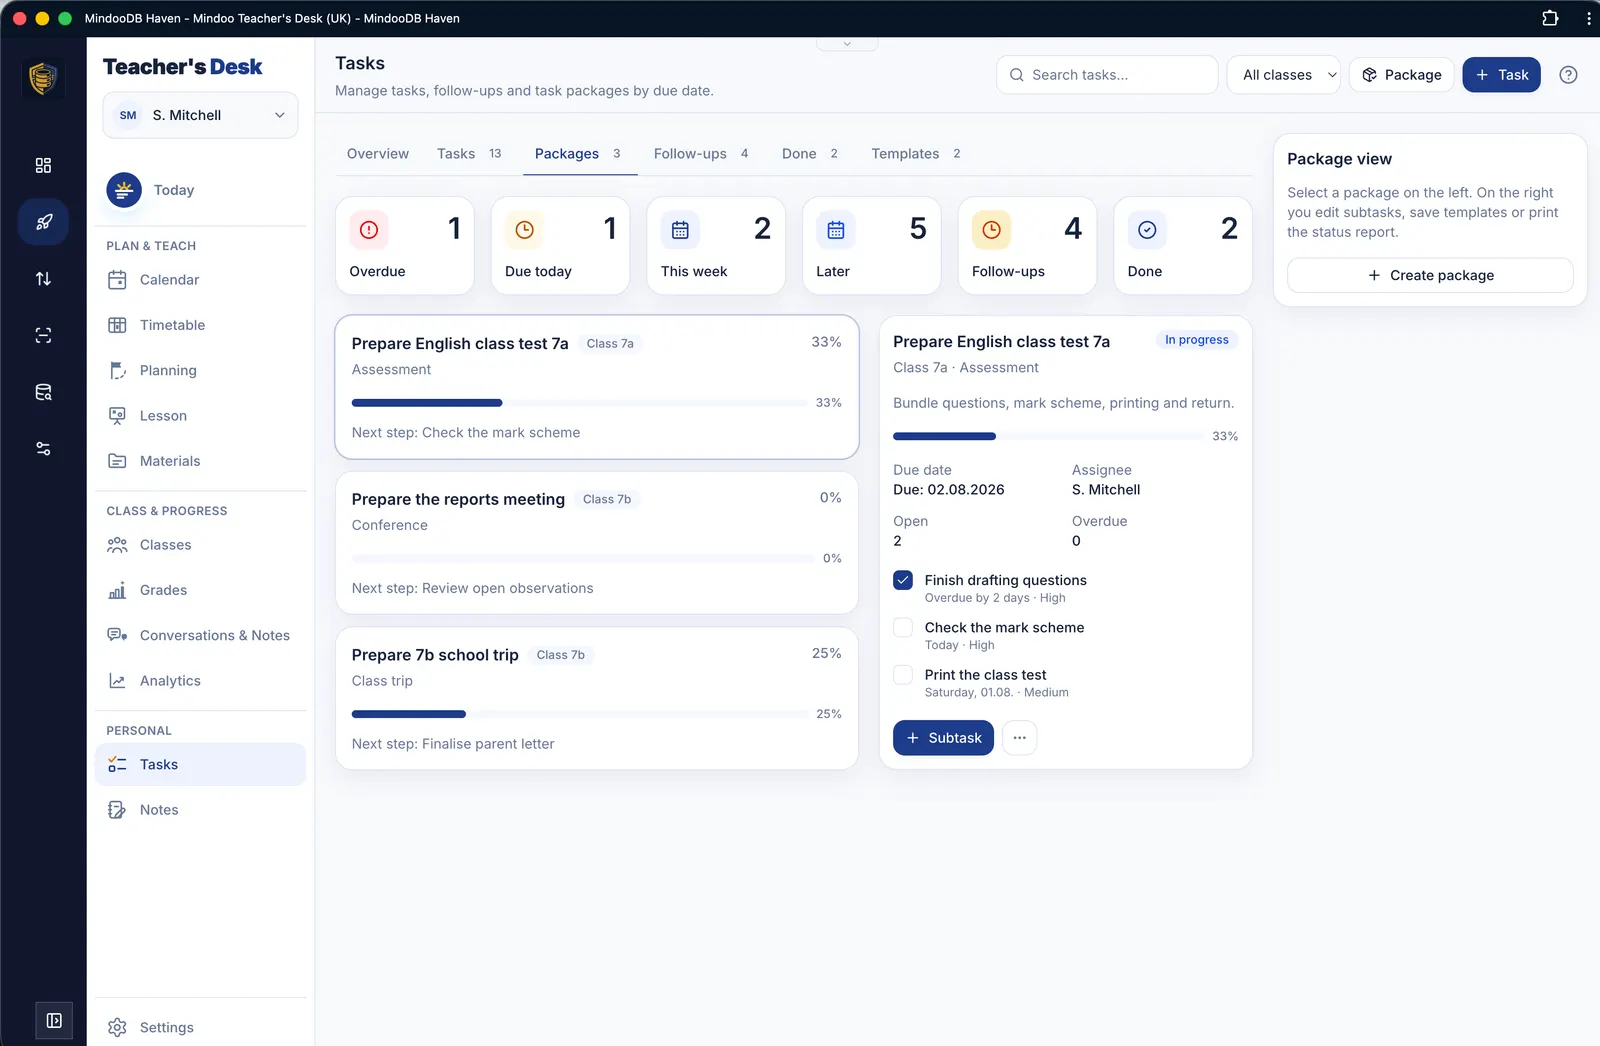Image resolution: width=1600 pixels, height=1046 pixels.
Task: Open Analytics in the sidebar
Action: (200, 681)
